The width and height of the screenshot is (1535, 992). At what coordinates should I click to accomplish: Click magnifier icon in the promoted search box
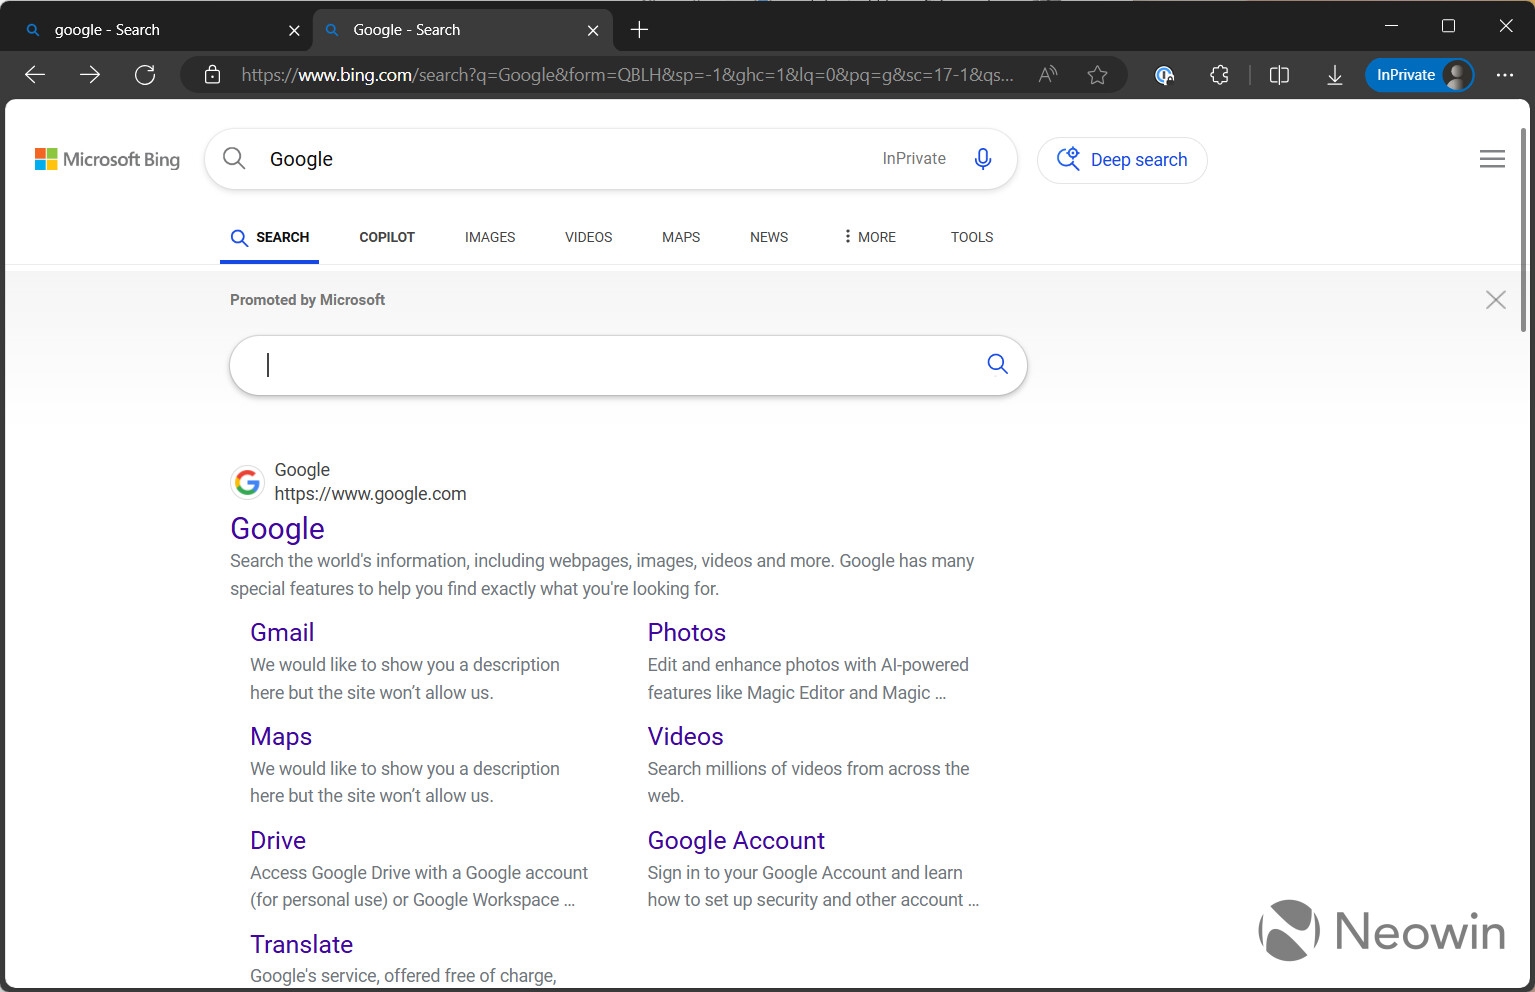(997, 364)
